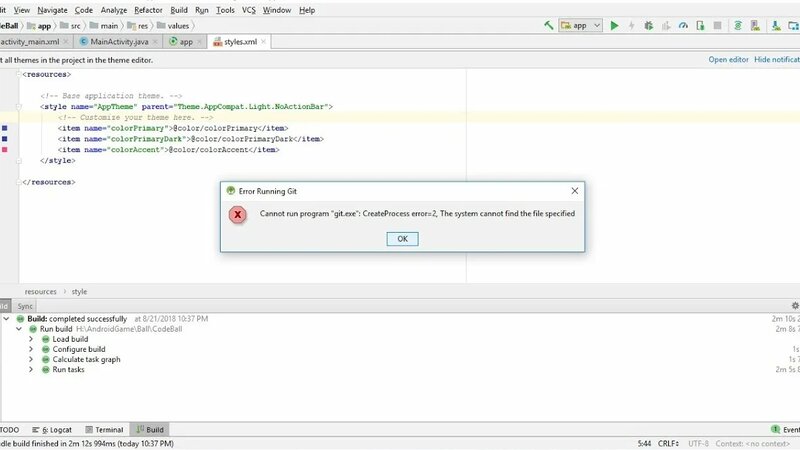Click the Hide notification link
800x450 pixels.
click(777, 60)
